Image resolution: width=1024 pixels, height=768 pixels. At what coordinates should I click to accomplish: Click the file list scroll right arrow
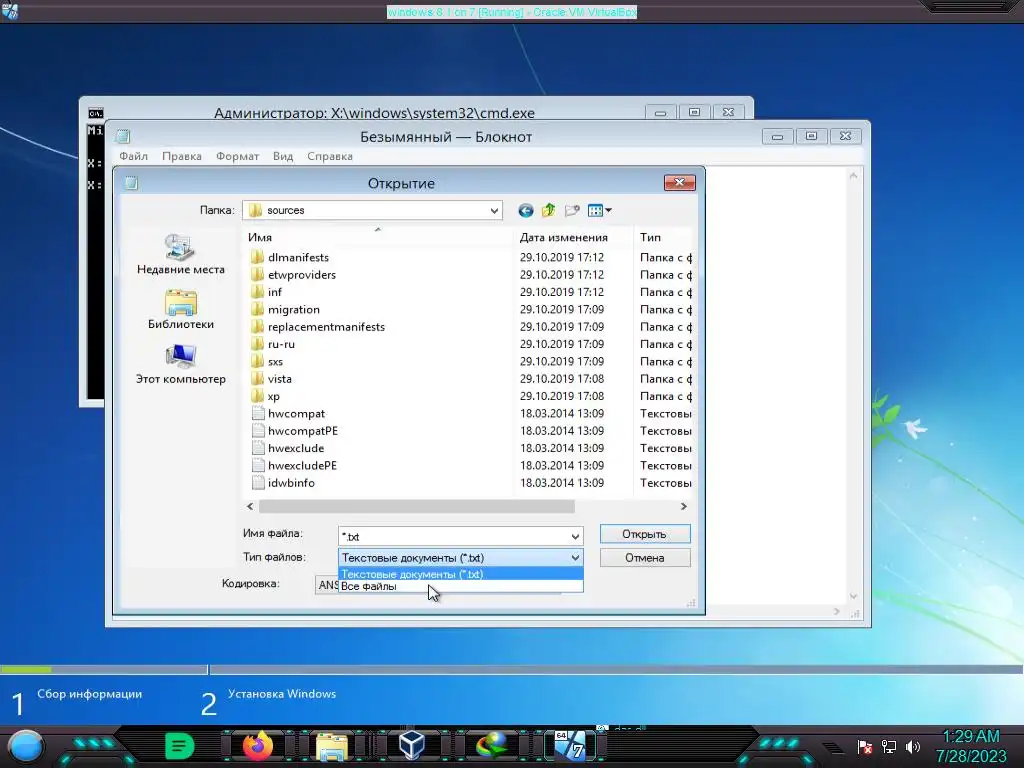click(684, 506)
